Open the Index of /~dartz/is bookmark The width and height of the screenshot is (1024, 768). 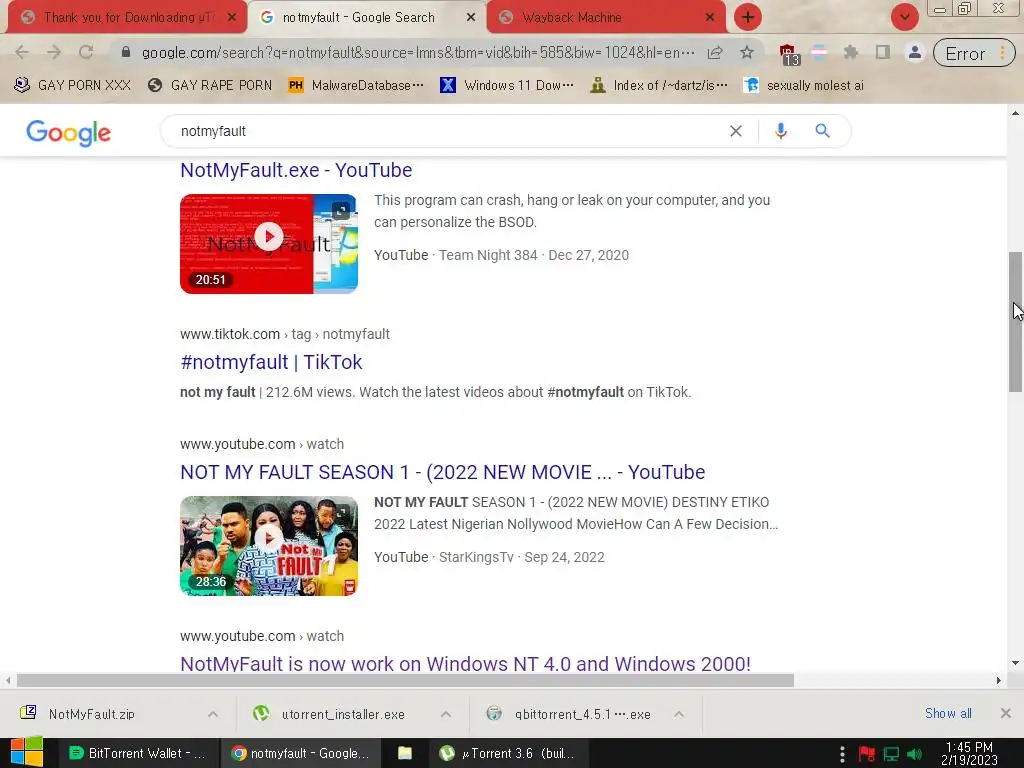659,85
